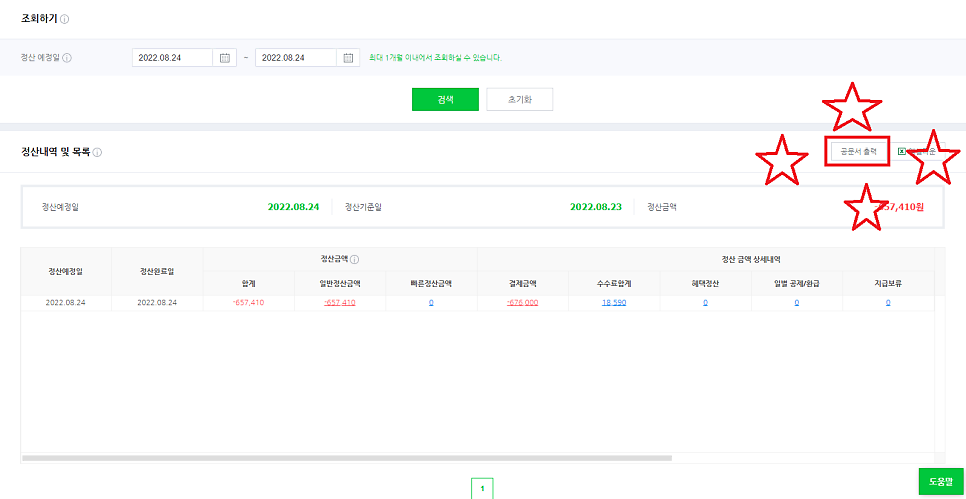This screenshot has width=966, height=499.
Task: Click the 일반정산금액 column header
Action: click(340, 284)
